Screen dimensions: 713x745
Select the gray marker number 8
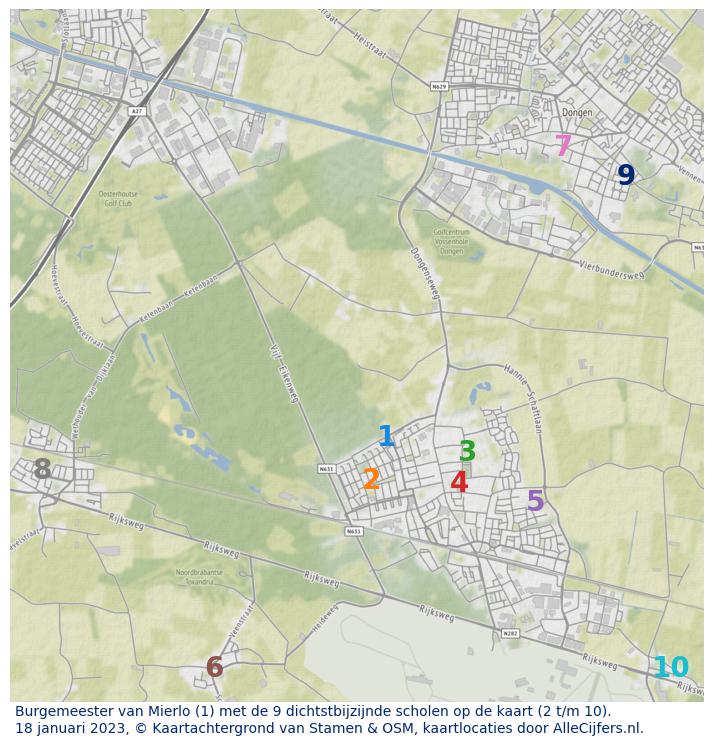point(42,470)
